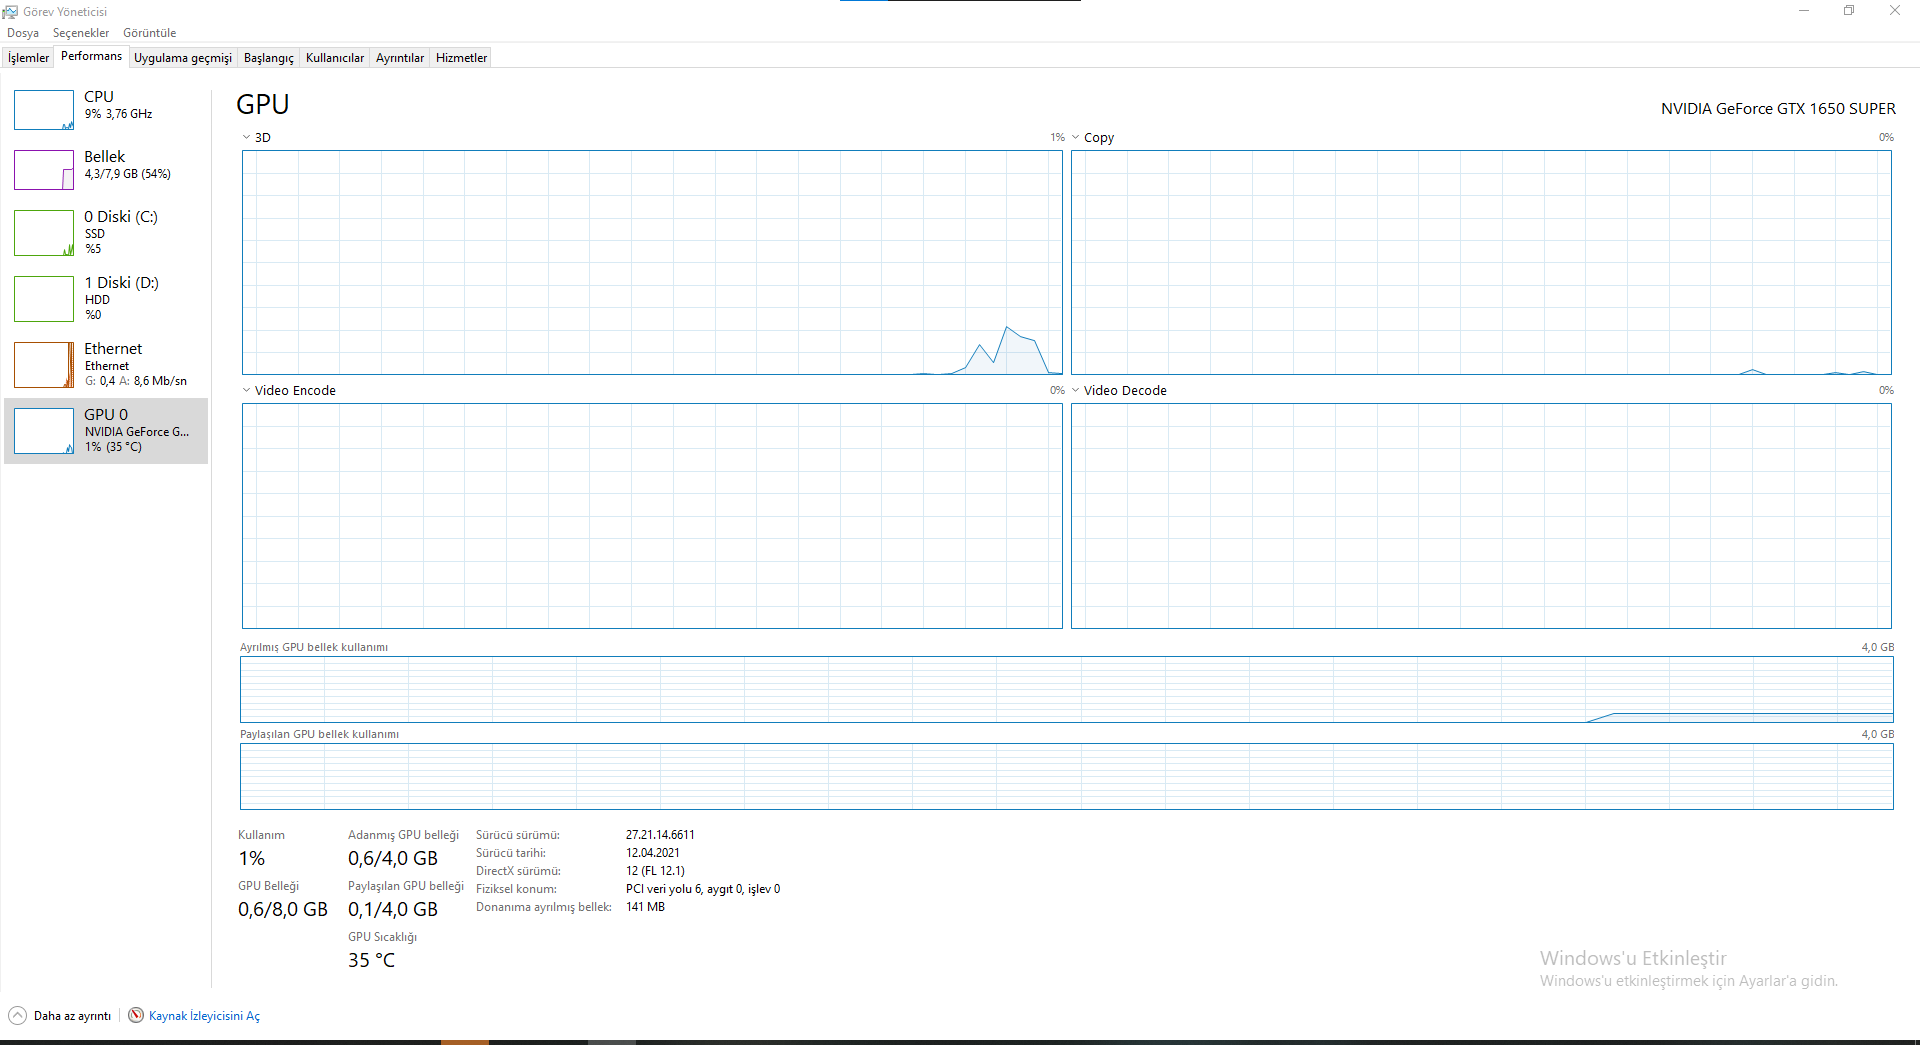The height and width of the screenshot is (1045, 1920).
Task: Click the PCI veri yolu 6 location value
Action: click(703, 889)
